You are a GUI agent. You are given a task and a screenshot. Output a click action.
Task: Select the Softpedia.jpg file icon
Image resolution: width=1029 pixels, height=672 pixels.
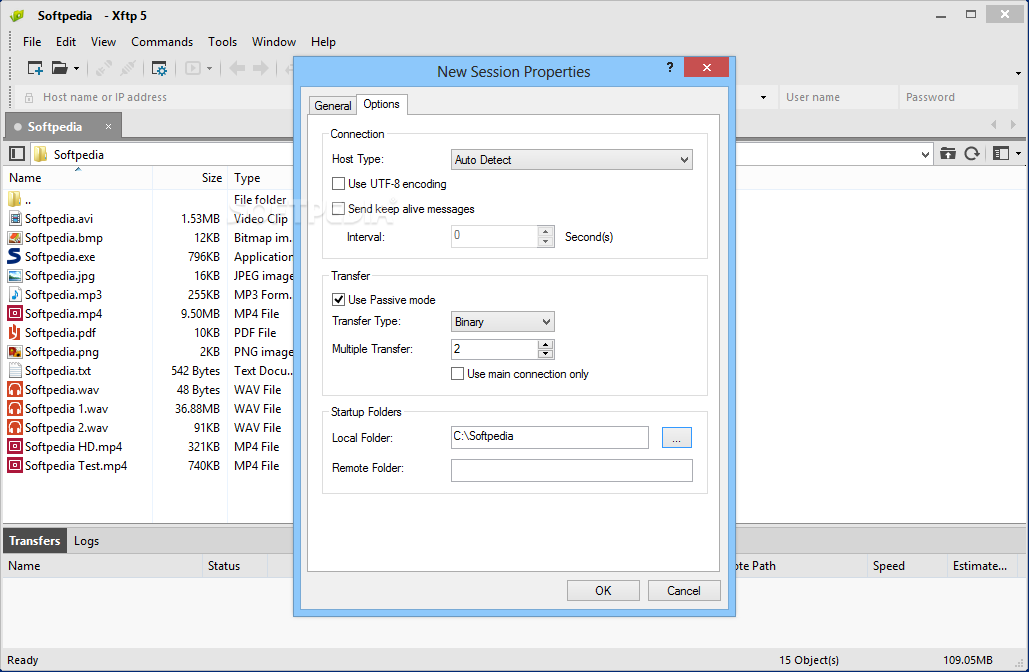15,276
